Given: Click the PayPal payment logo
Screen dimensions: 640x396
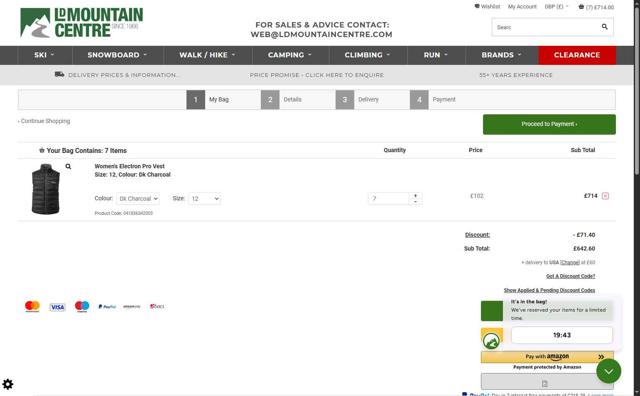Looking at the screenshot, I should [x=107, y=307].
